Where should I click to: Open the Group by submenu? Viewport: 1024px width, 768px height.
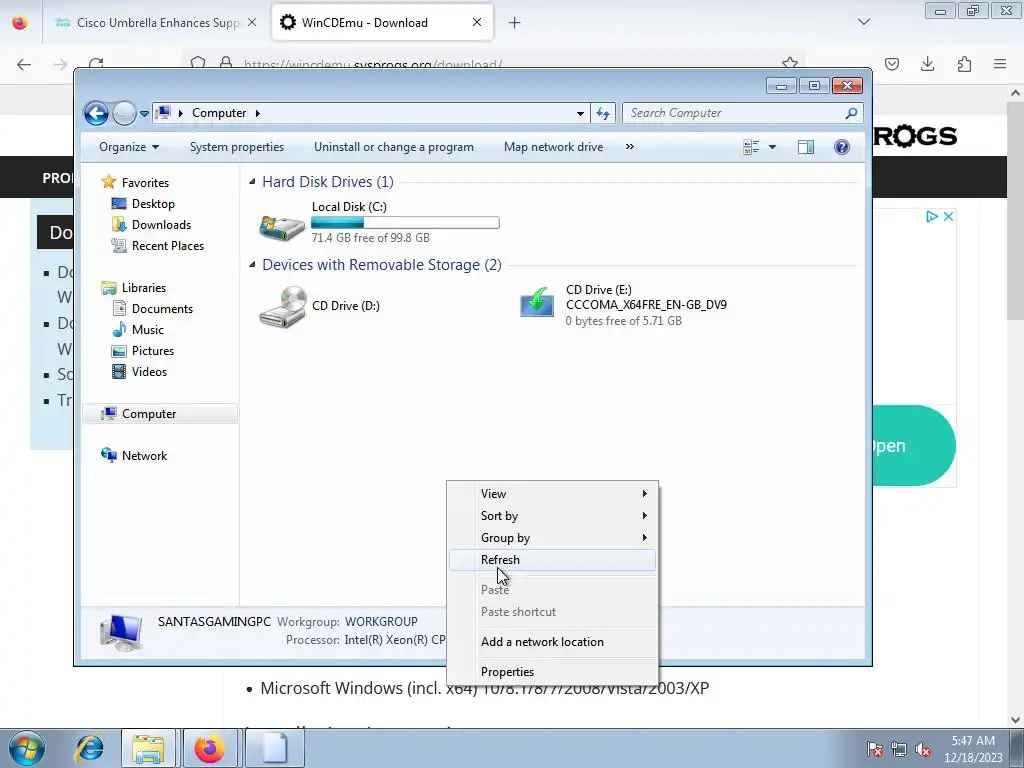coord(552,538)
